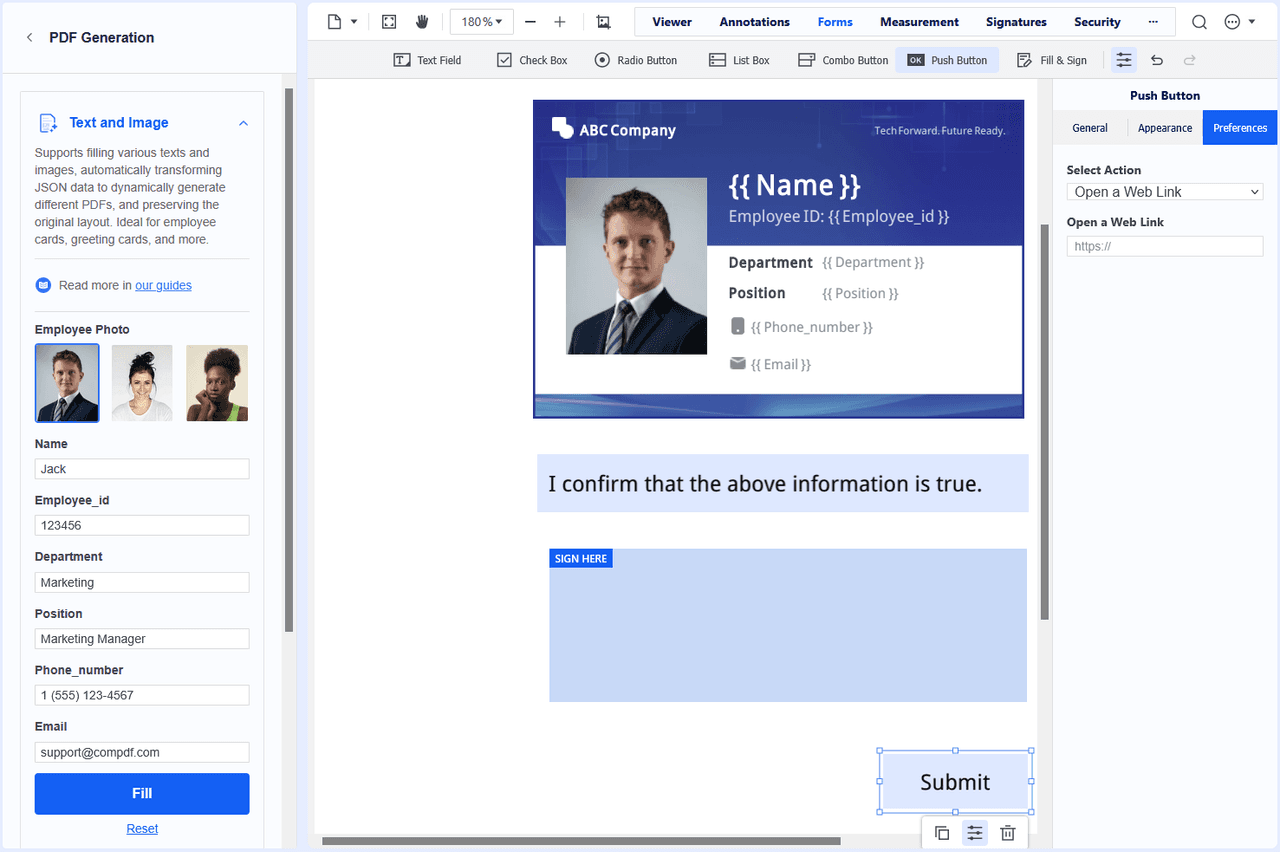Click the document horizontal scrollbar
Screen dimensions: 1280x852
point(581,841)
